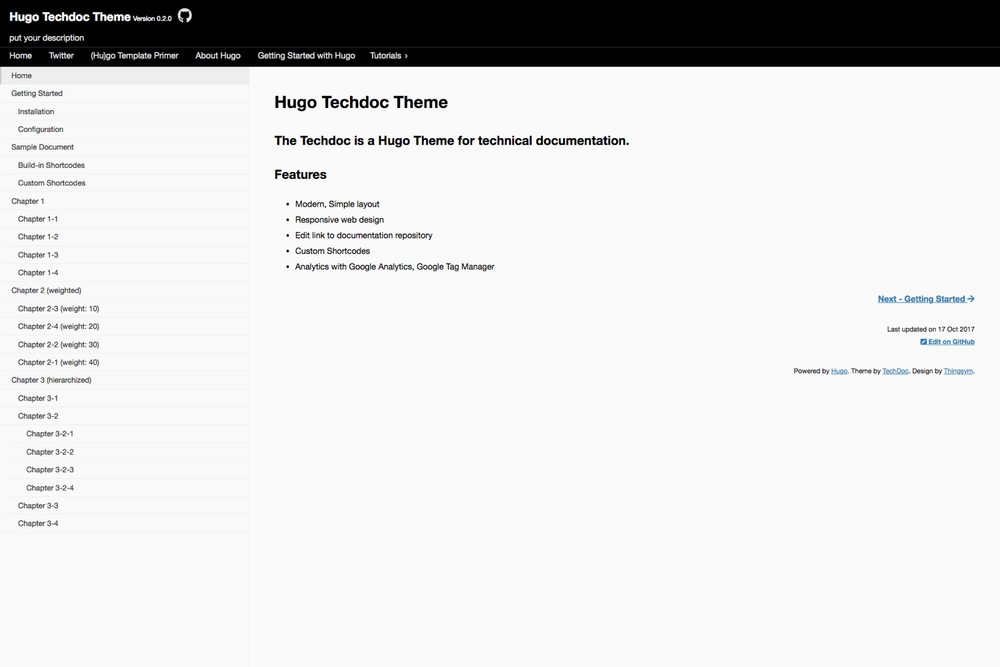
Task: Visit the Thingsym design credit link
Action: pyautogui.click(x=958, y=370)
